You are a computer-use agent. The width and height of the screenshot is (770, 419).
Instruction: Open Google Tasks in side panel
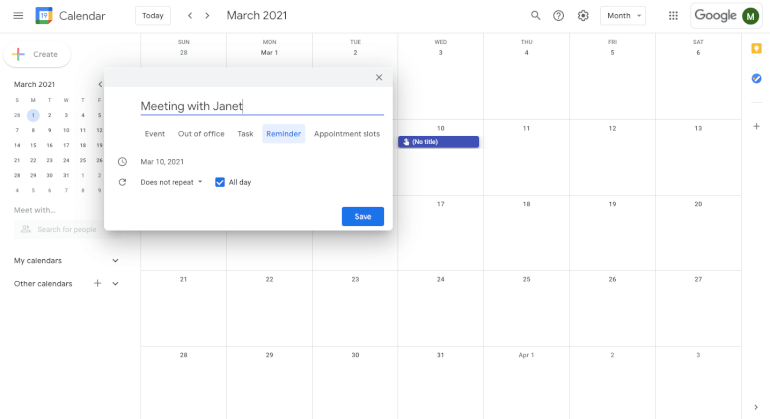[x=756, y=78]
